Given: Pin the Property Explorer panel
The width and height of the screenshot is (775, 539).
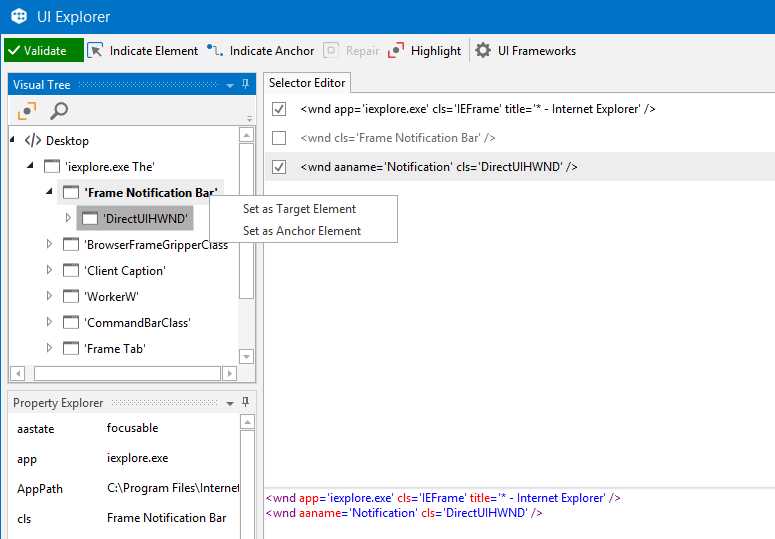Looking at the screenshot, I should tap(245, 403).
